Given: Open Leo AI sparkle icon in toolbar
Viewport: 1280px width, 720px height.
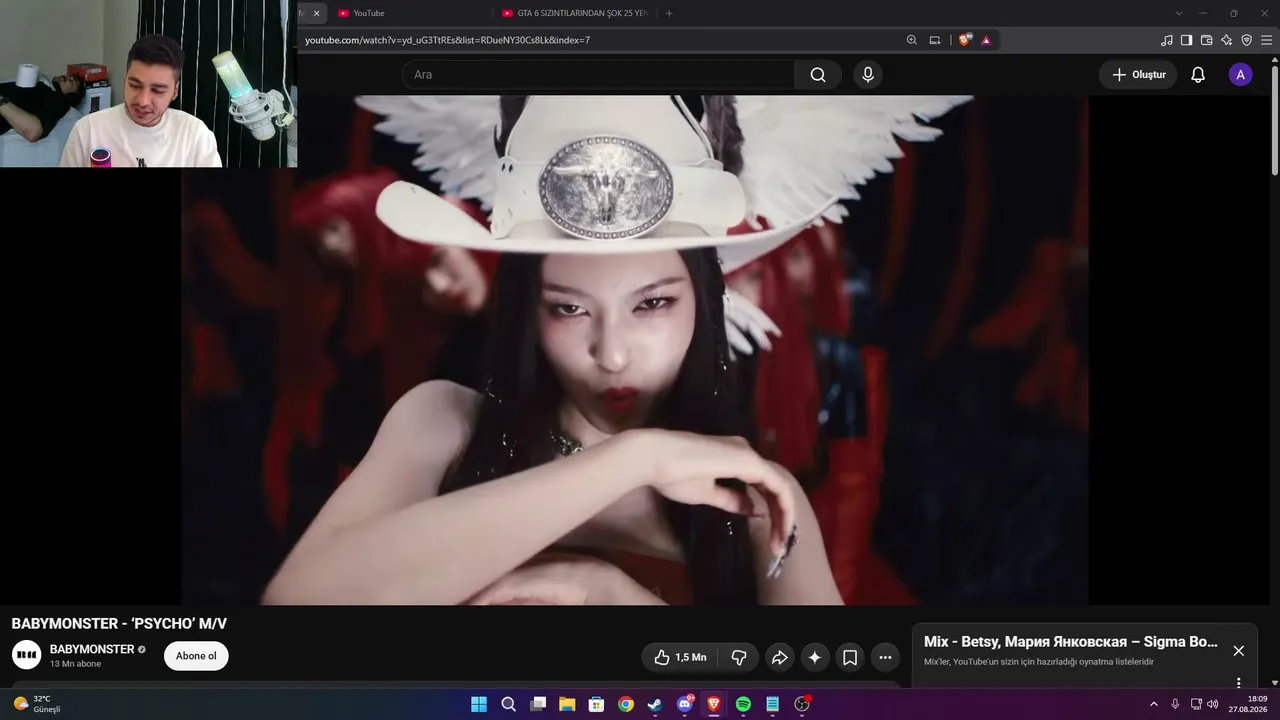Looking at the screenshot, I should coord(1227,40).
